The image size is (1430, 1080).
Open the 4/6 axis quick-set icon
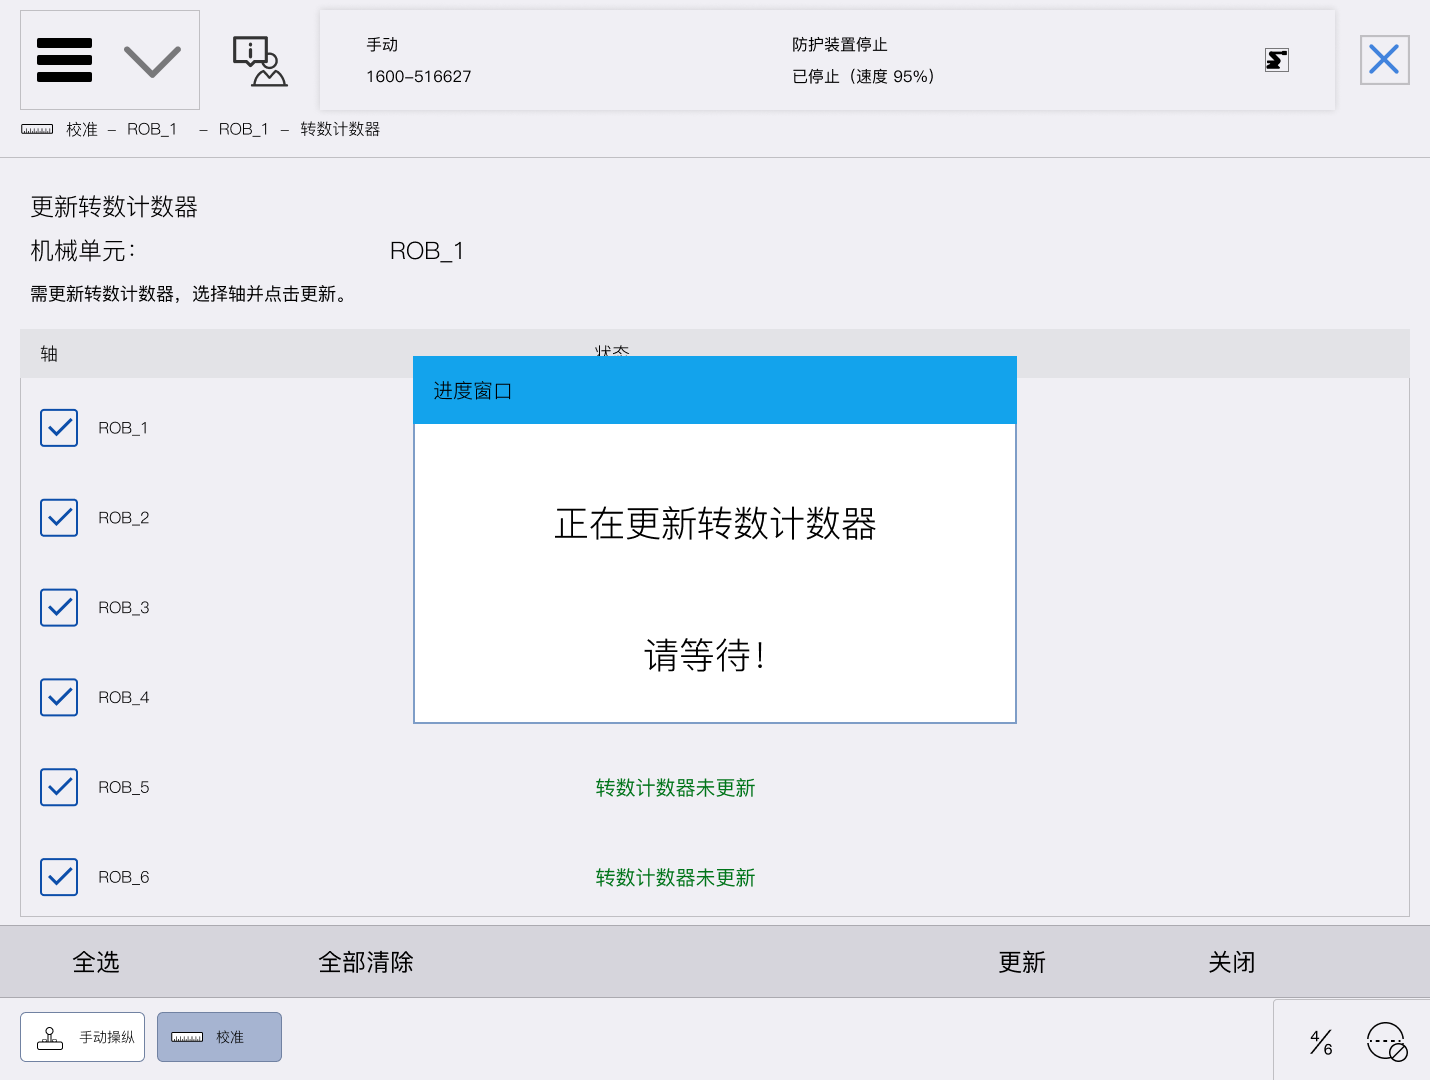coord(1321,1042)
